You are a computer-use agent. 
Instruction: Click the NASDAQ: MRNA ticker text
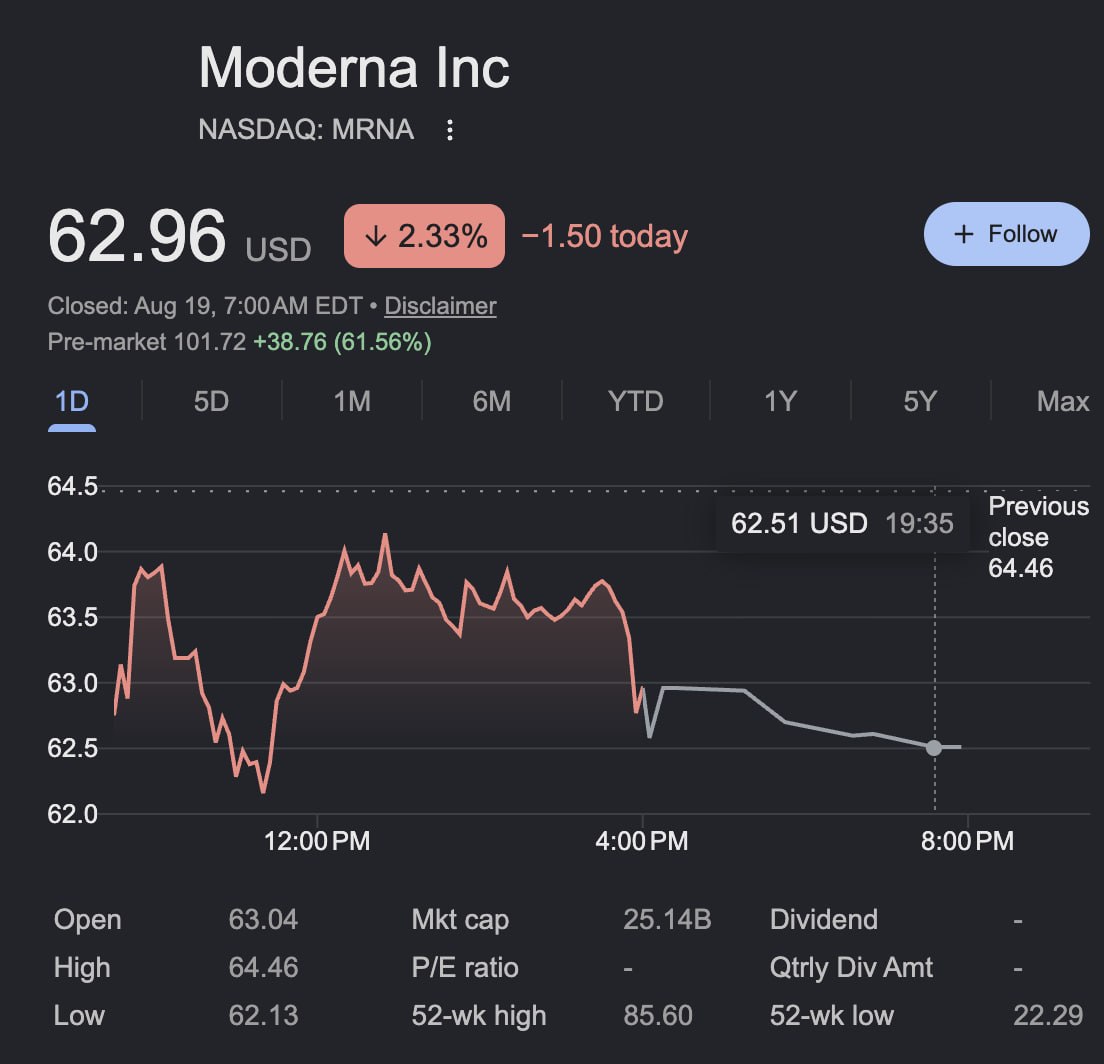[306, 130]
